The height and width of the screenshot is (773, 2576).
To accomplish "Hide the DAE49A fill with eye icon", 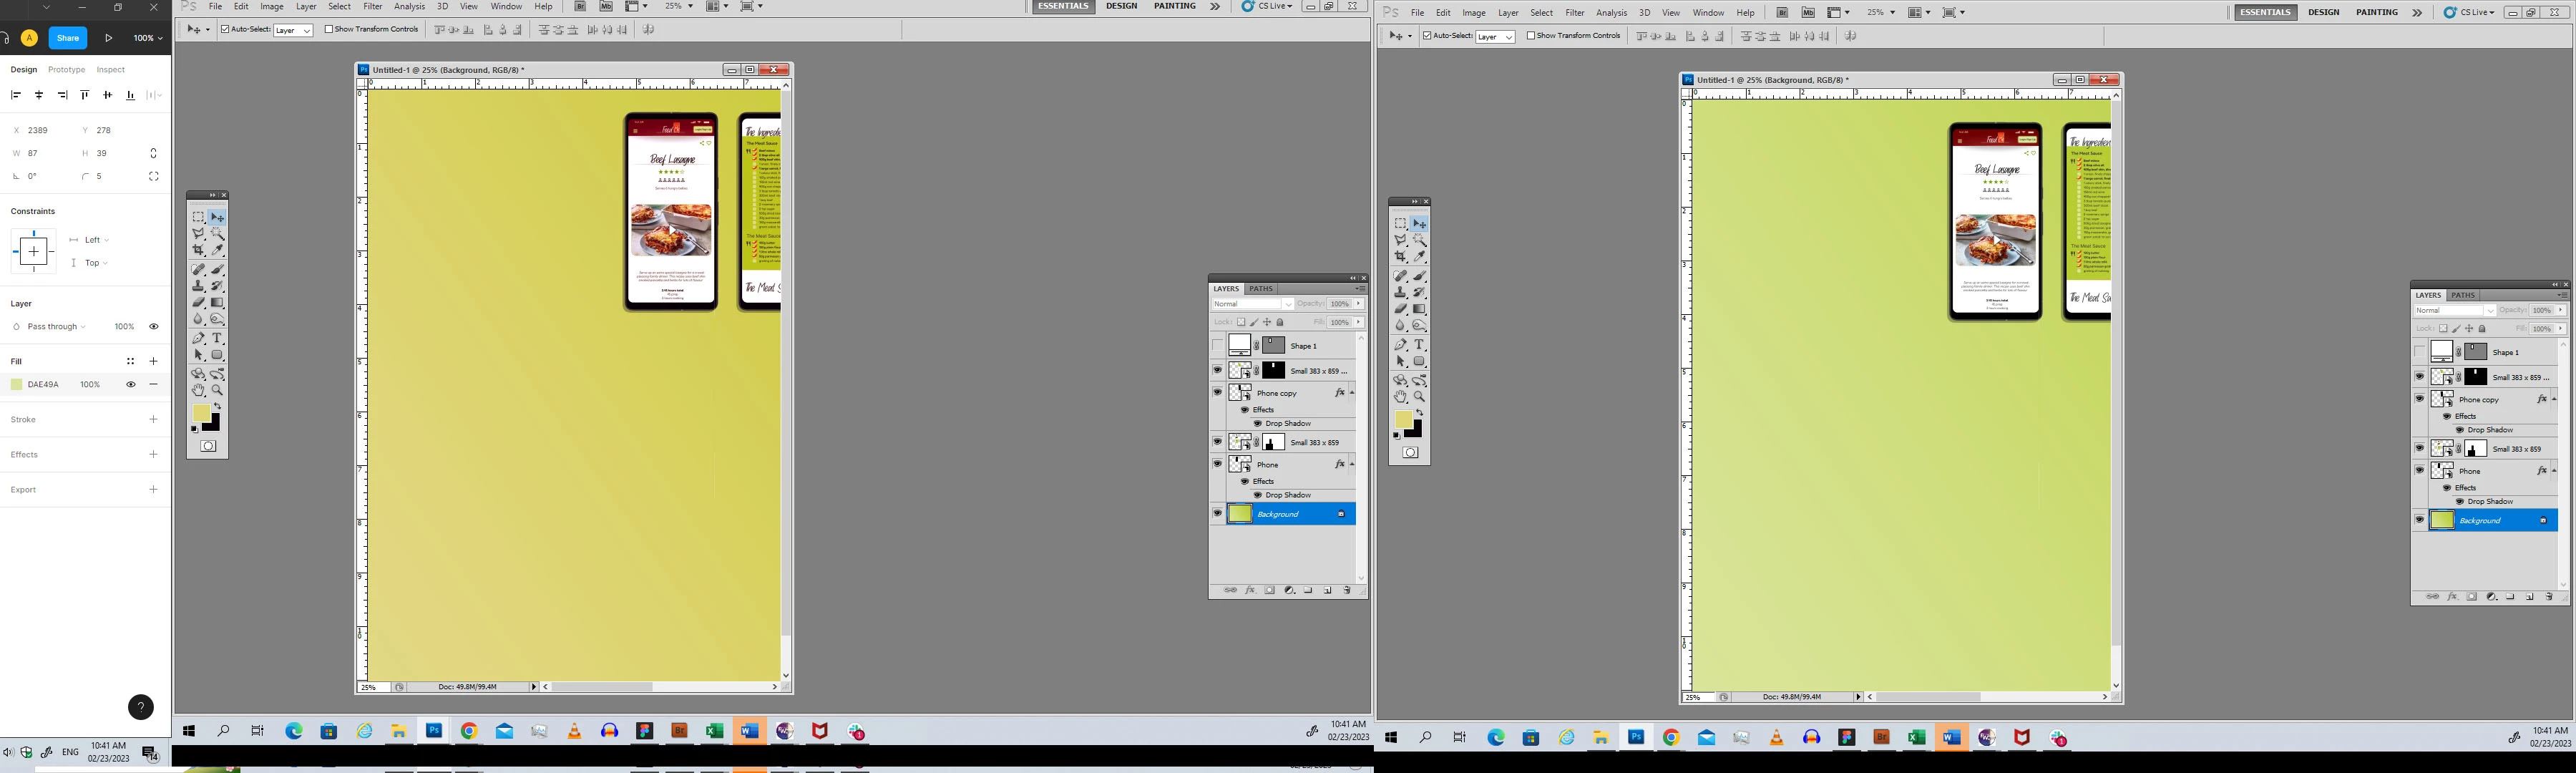I will (x=130, y=384).
